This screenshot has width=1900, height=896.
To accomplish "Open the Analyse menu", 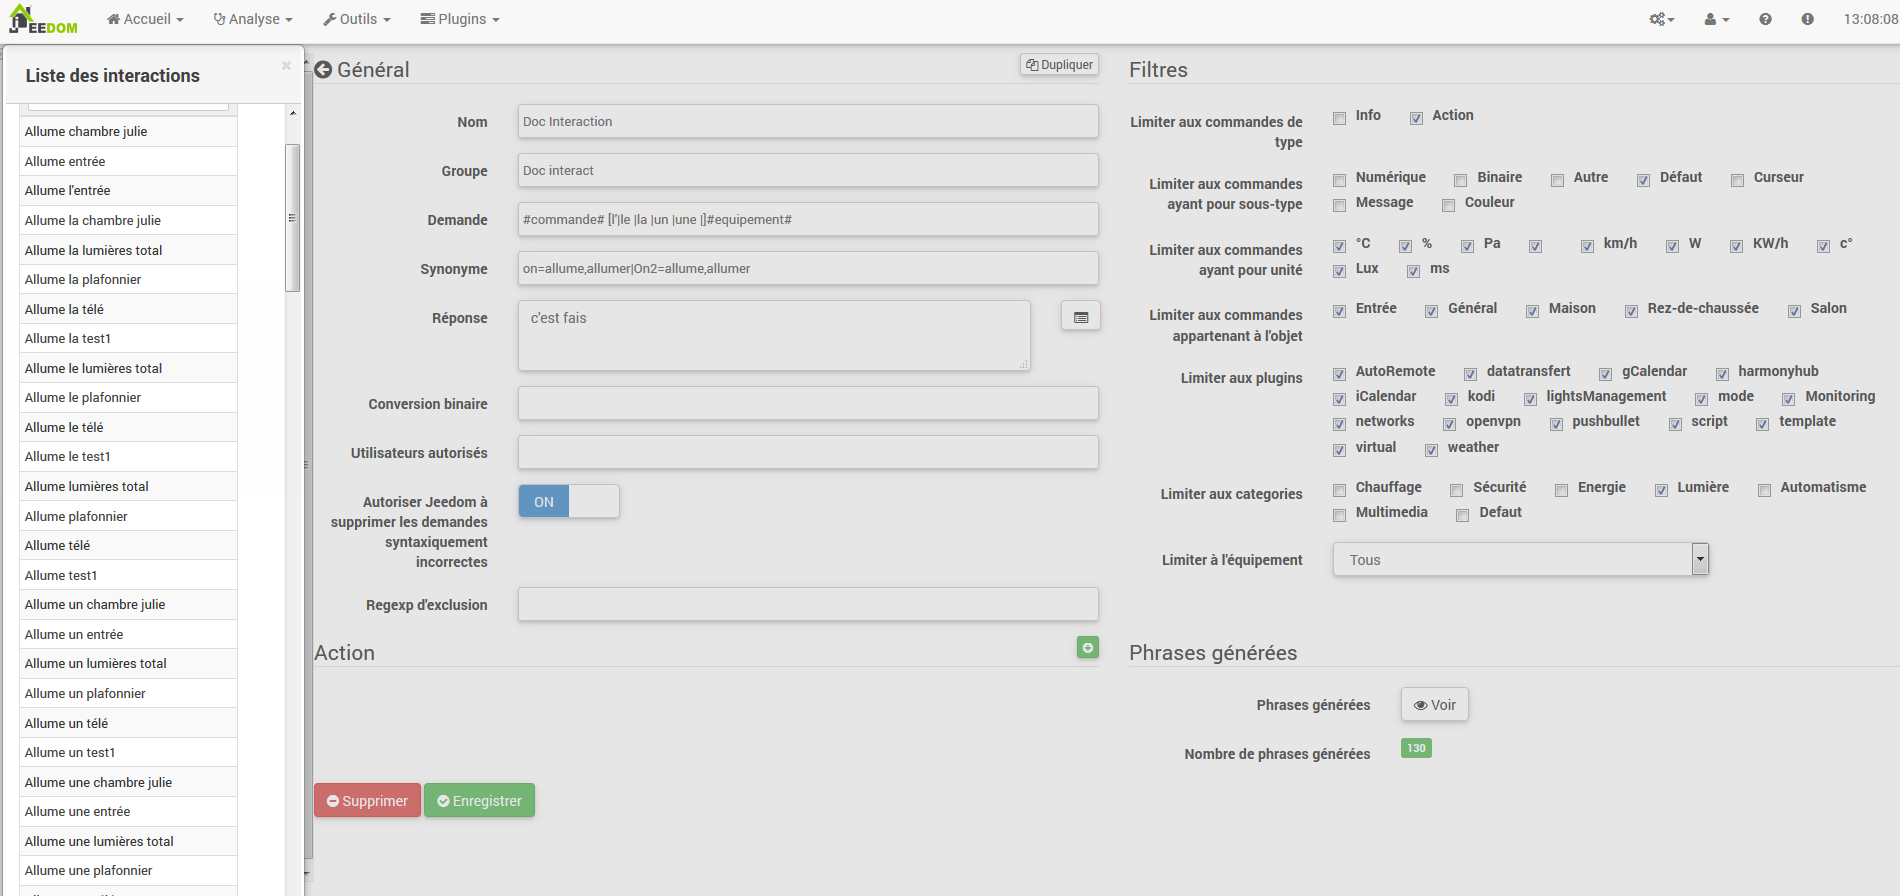I will 253,19.
